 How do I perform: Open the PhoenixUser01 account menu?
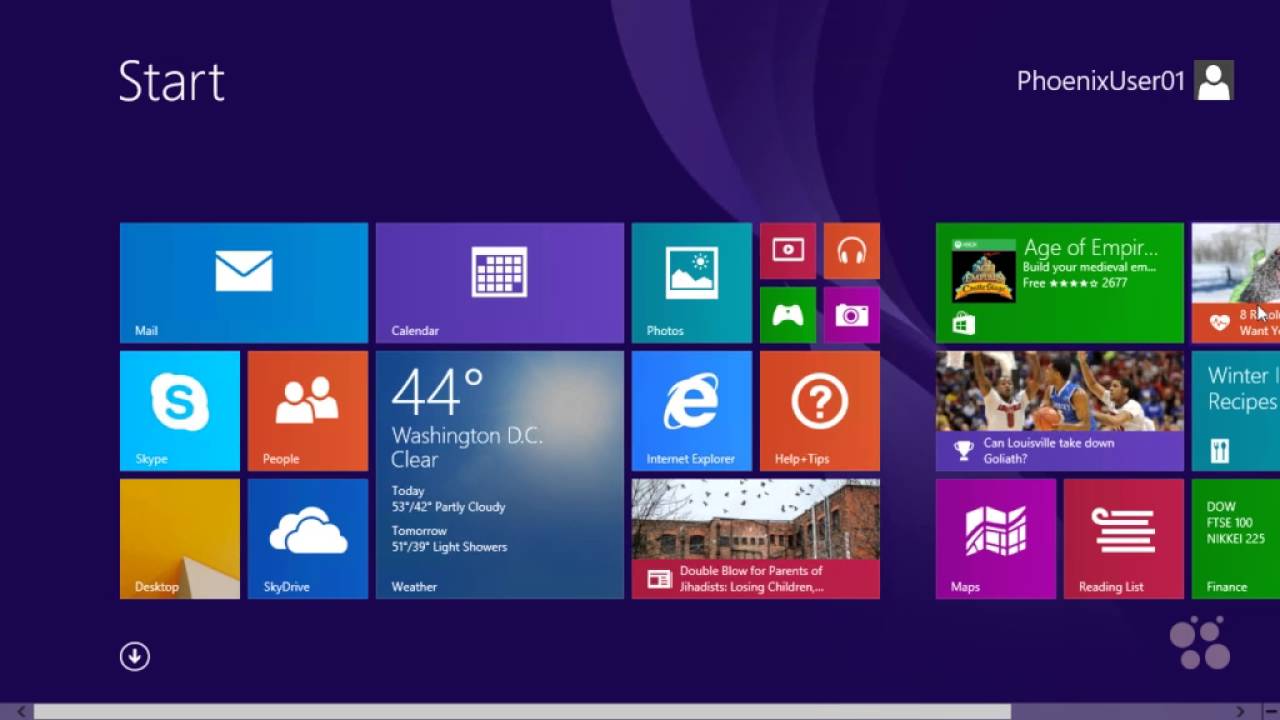pos(1125,81)
